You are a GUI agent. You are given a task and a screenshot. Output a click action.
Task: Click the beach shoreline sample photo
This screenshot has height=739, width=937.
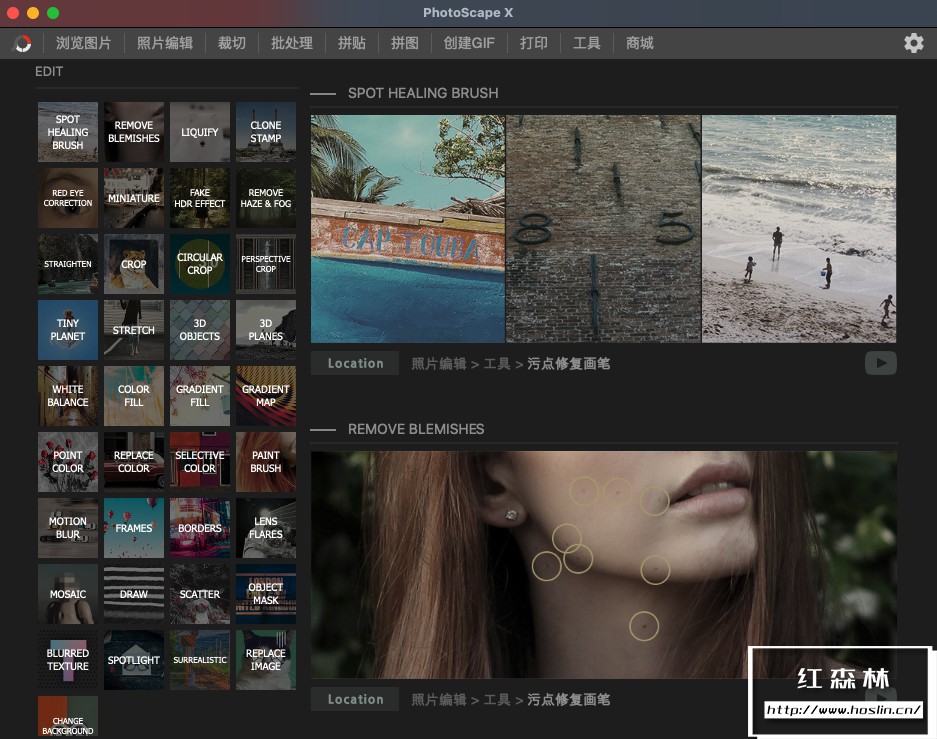tap(799, 229)
